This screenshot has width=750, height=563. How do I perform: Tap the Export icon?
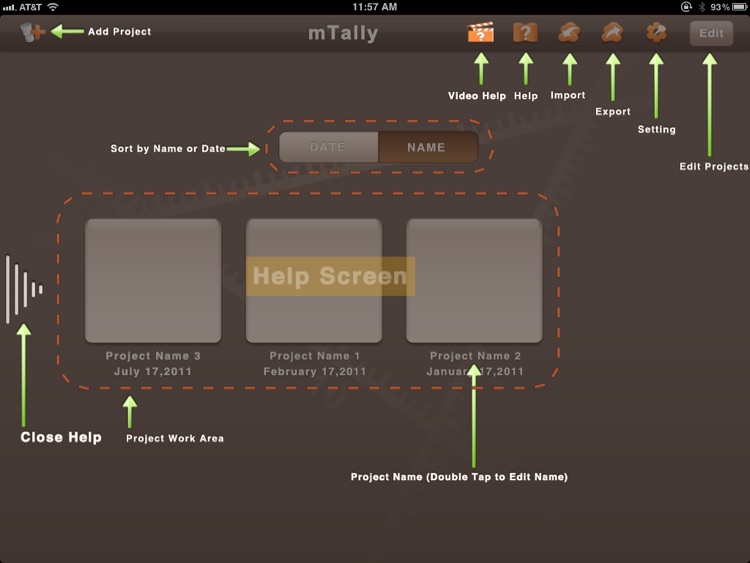(612, 33)
